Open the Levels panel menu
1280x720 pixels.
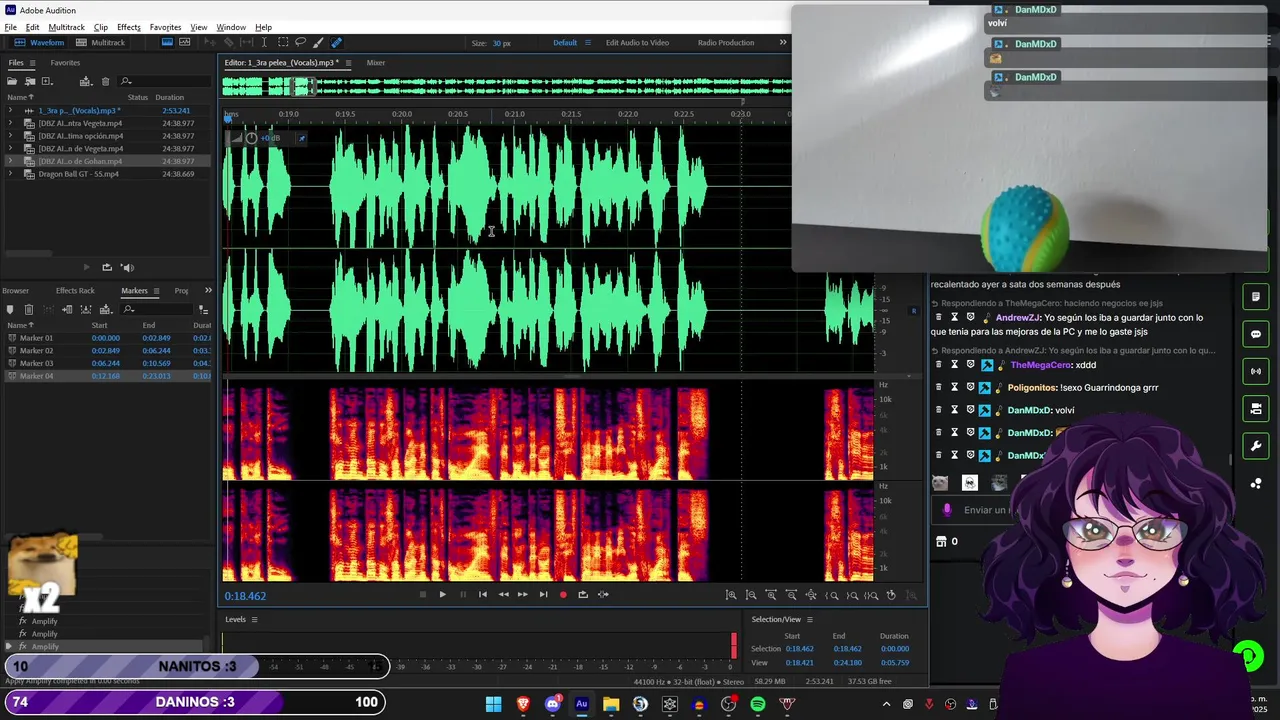point(254,619)
